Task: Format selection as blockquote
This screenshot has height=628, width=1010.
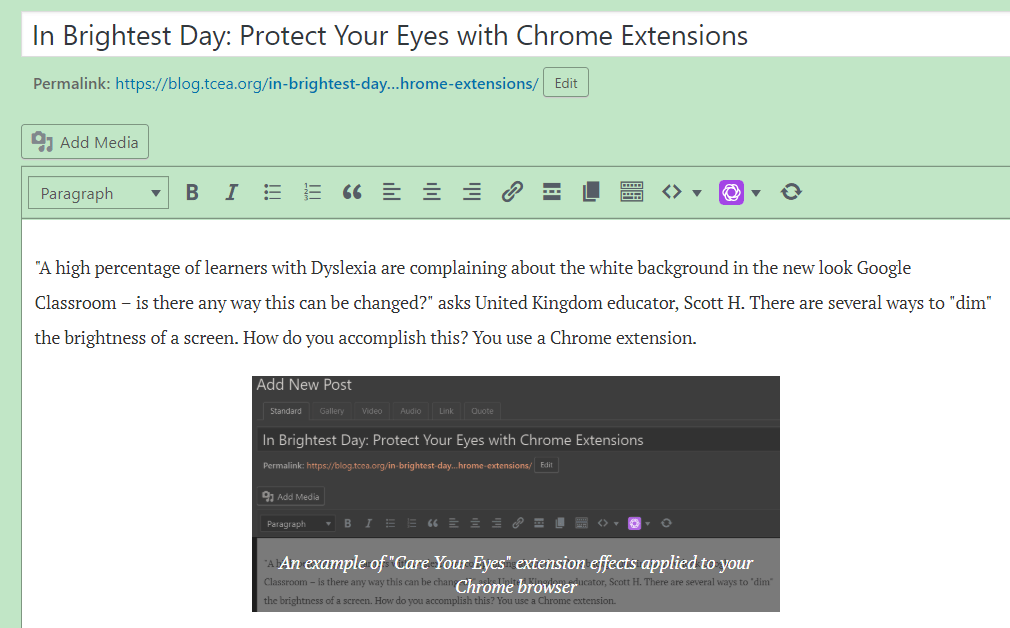Action: coord(352,192)
